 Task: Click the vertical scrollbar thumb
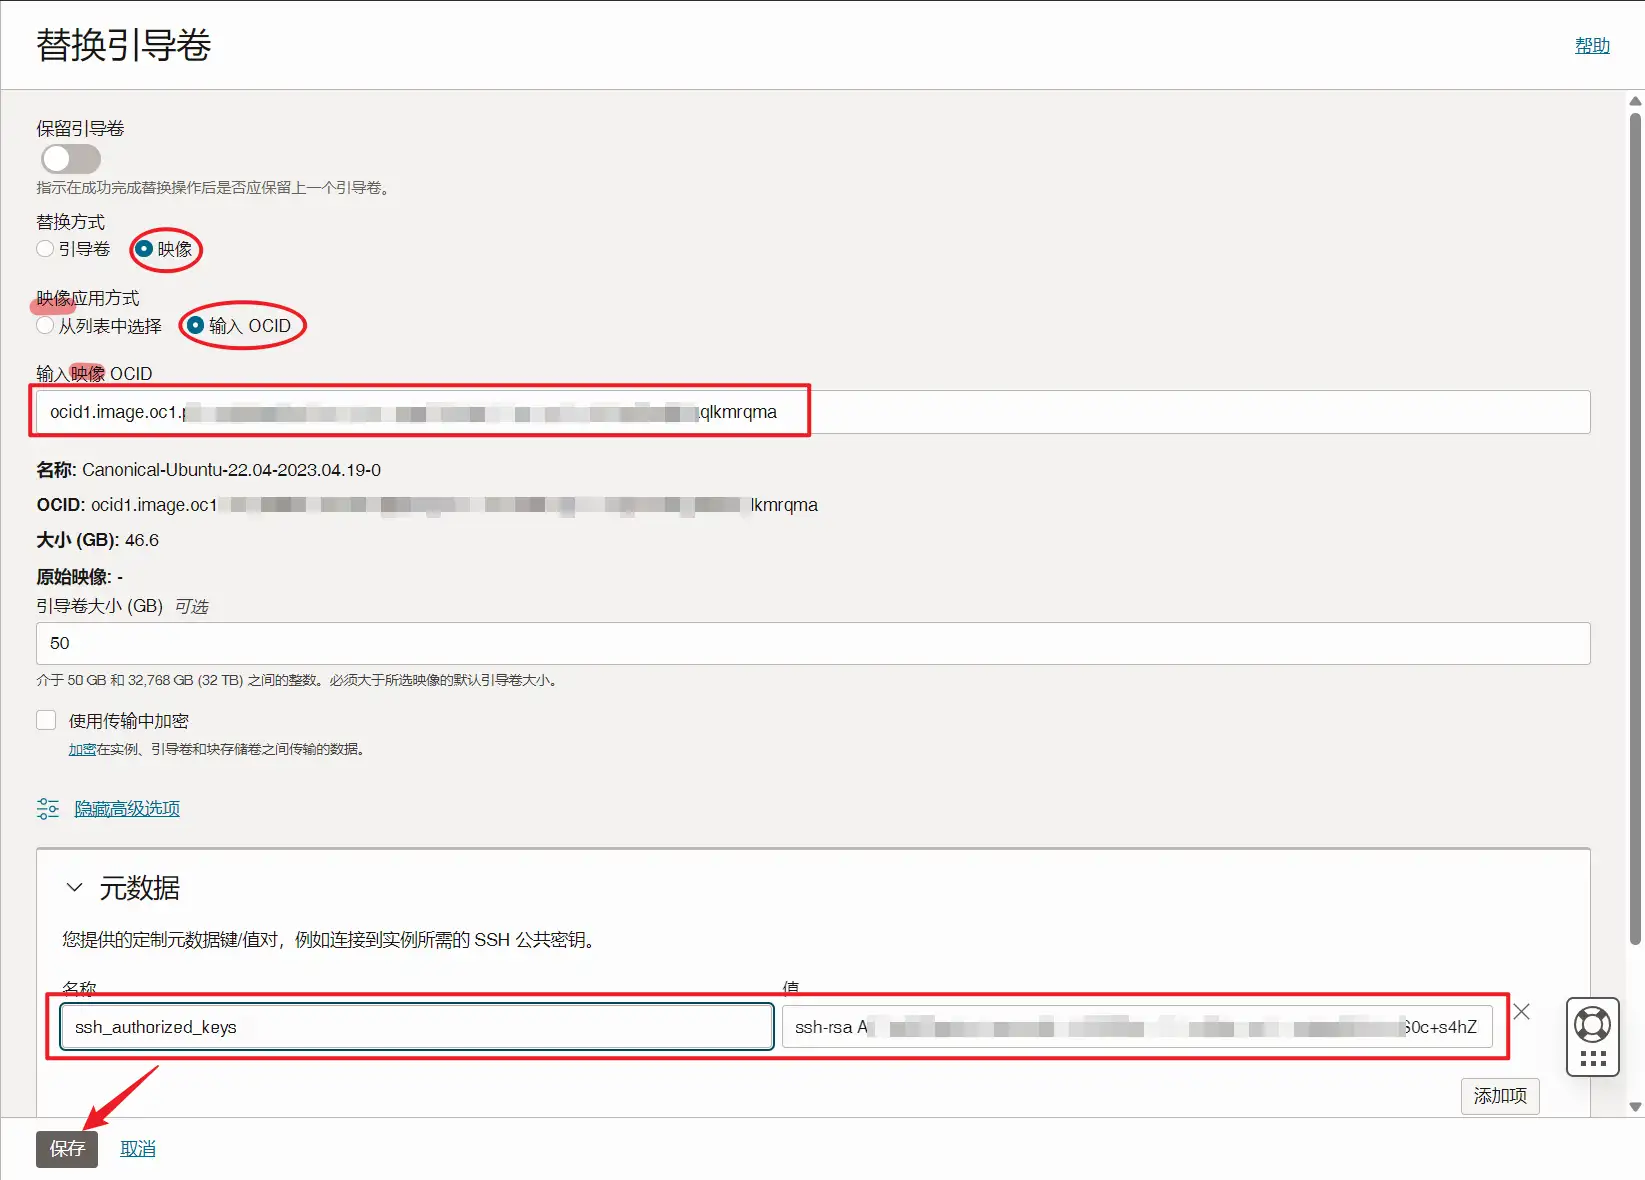tap(1635, 528)
